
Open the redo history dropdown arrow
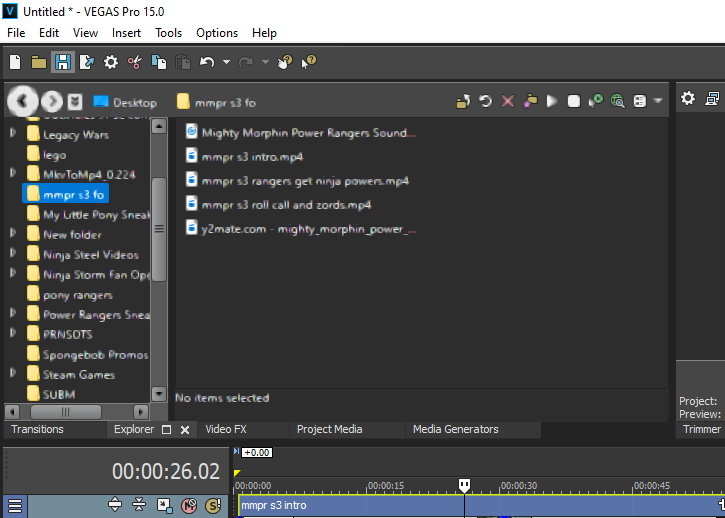coord(265,62)
